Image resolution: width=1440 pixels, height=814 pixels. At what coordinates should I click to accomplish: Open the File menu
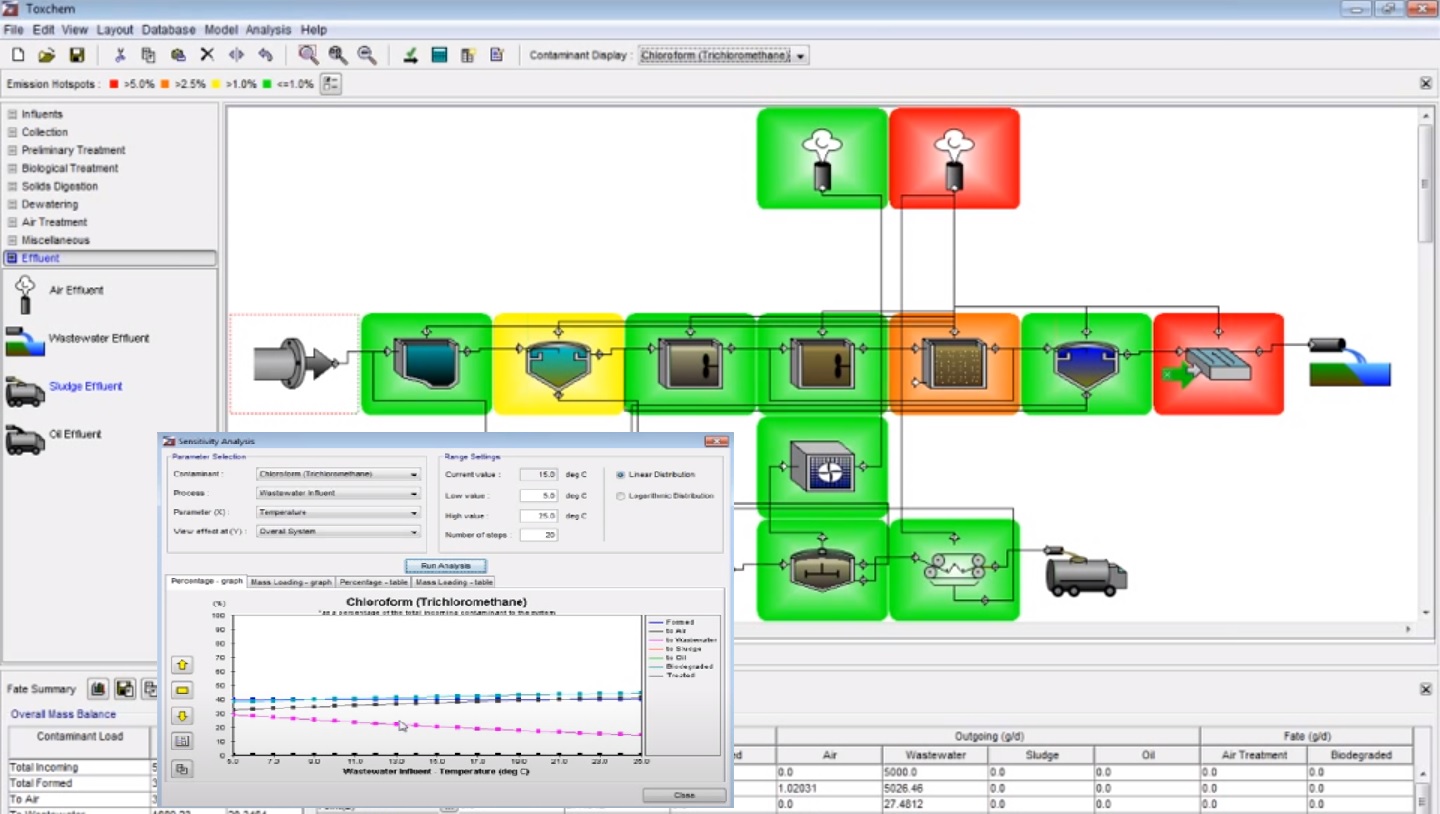[13, 30]
